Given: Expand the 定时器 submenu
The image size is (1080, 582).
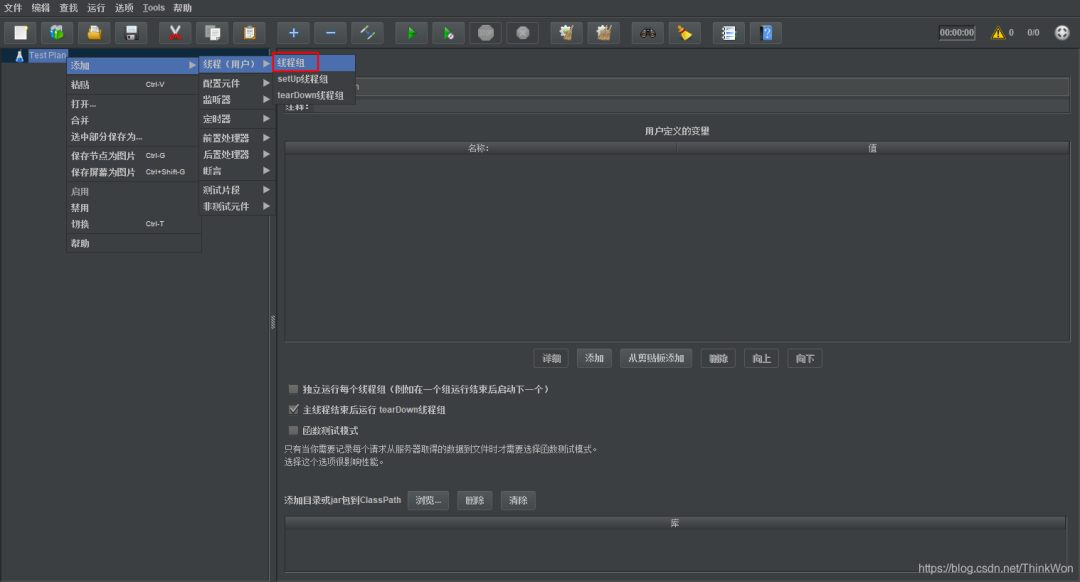Looking at the screenshot, I should 236,119.
